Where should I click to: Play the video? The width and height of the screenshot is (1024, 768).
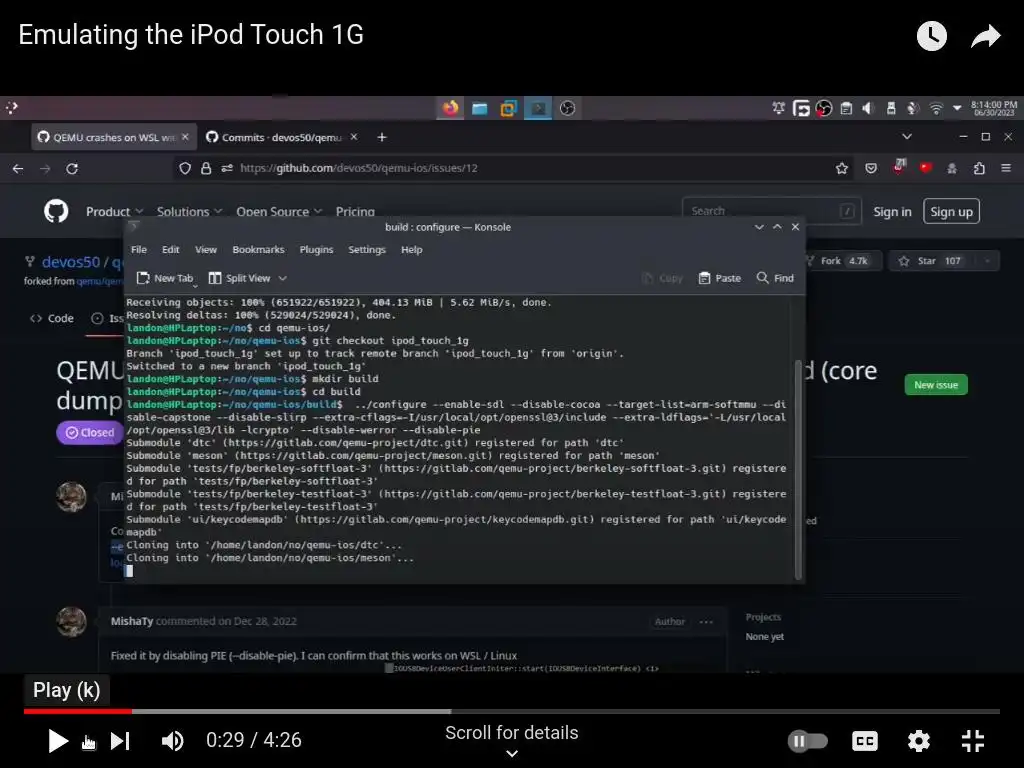pos(58,741)
